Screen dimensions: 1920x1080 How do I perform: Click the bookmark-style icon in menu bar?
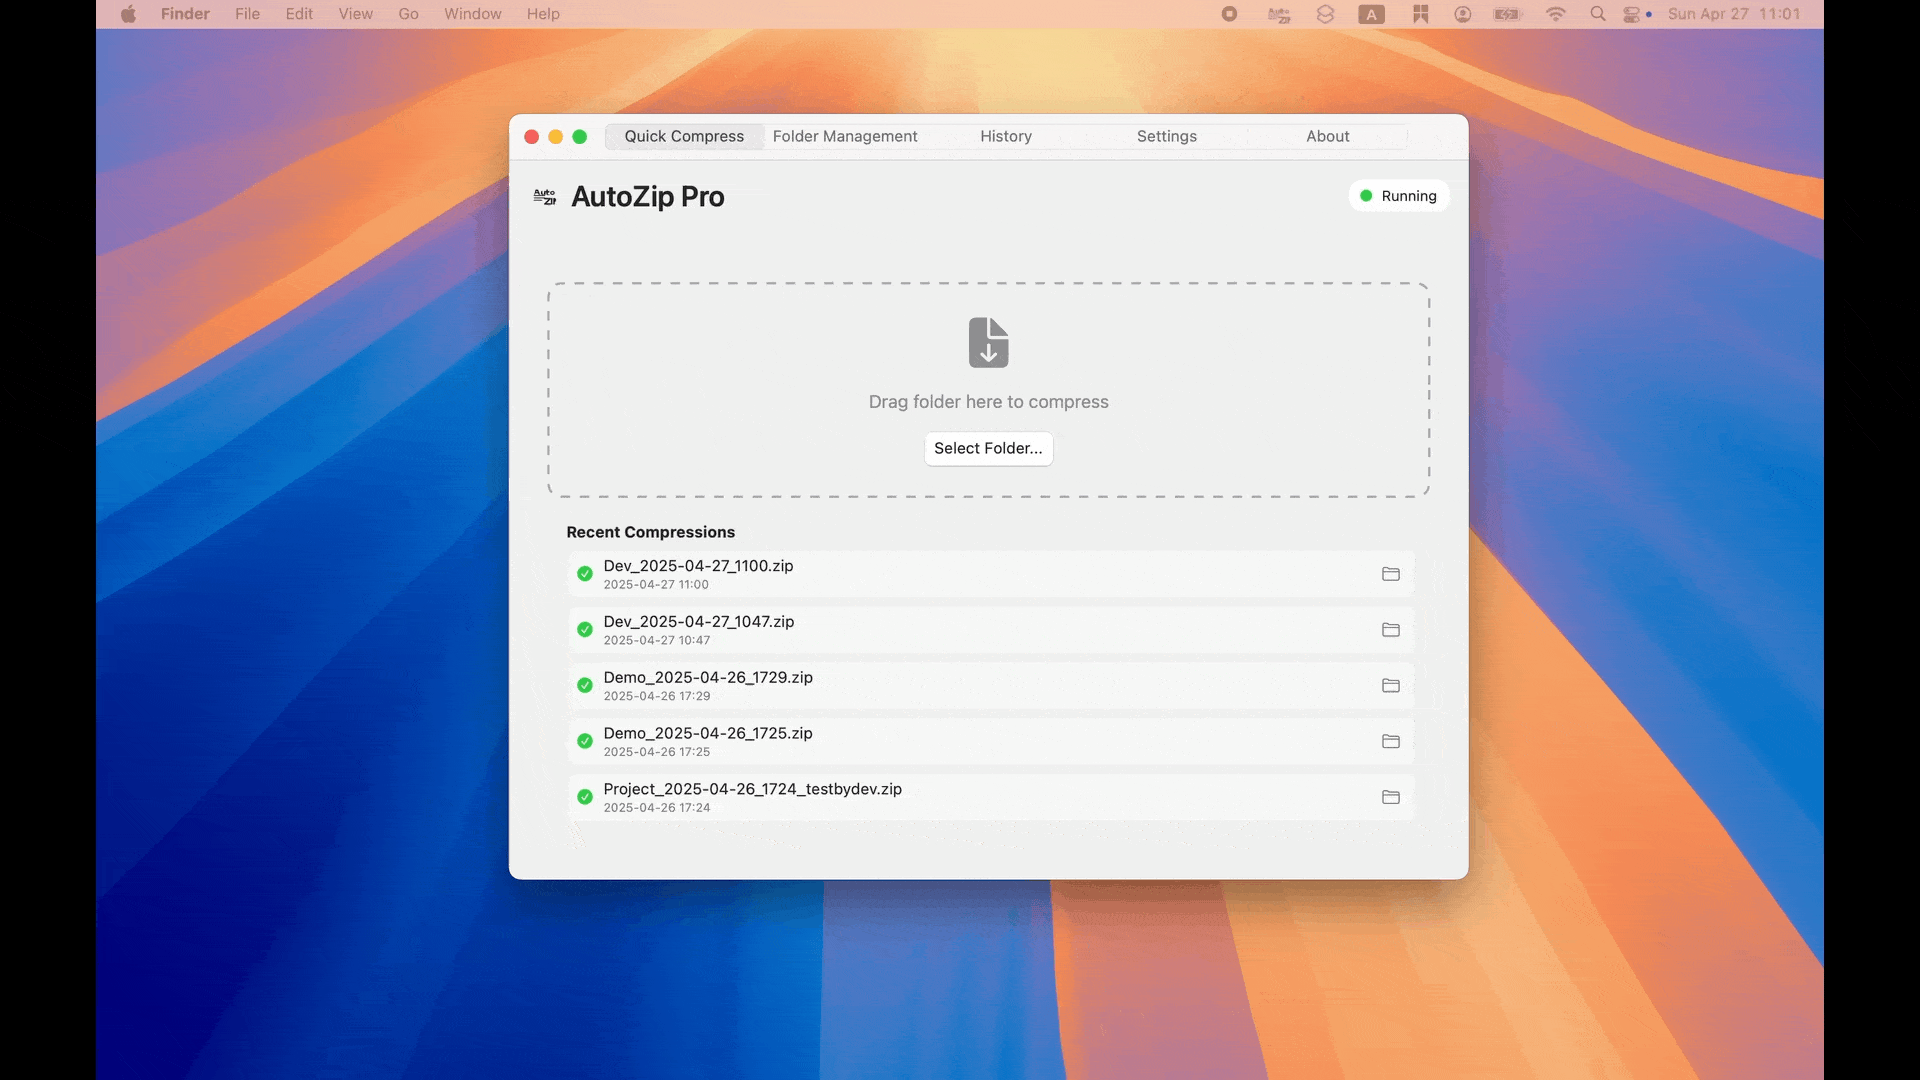point(1420,14)
